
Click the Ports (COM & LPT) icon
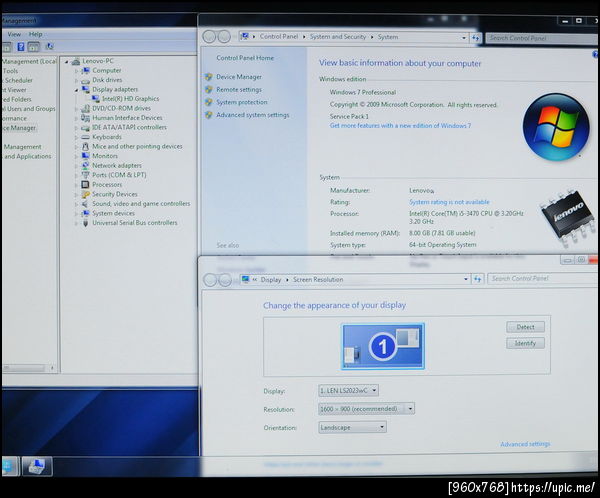[86, 175]
